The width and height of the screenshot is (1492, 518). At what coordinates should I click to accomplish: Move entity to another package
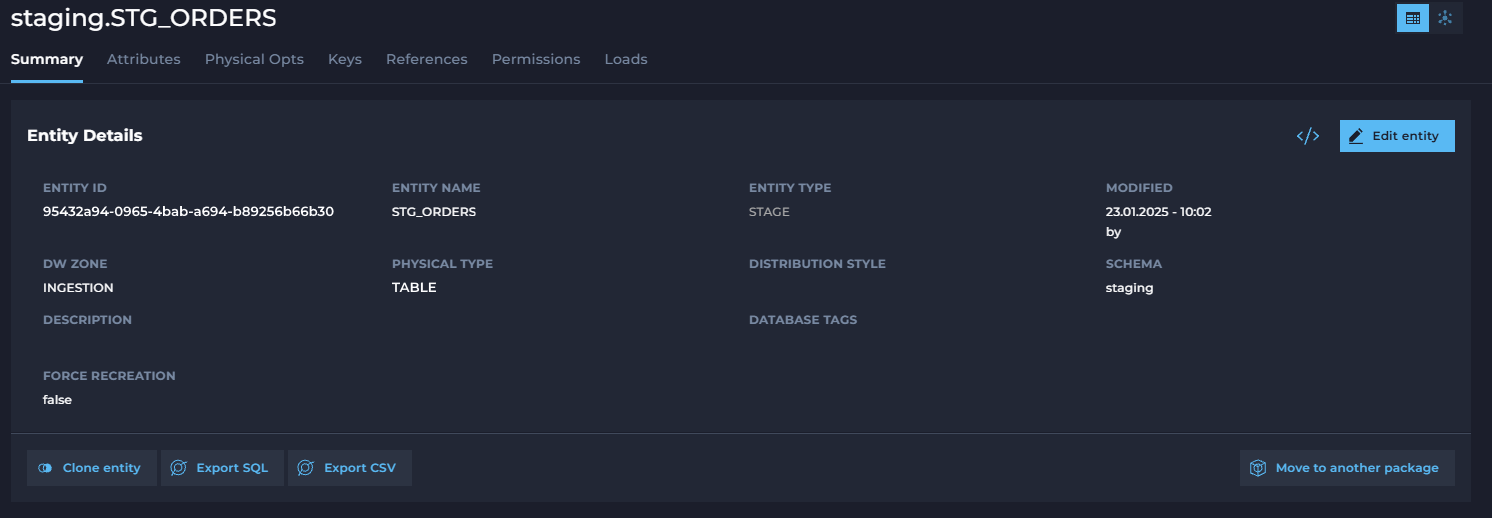[1347, 468]
